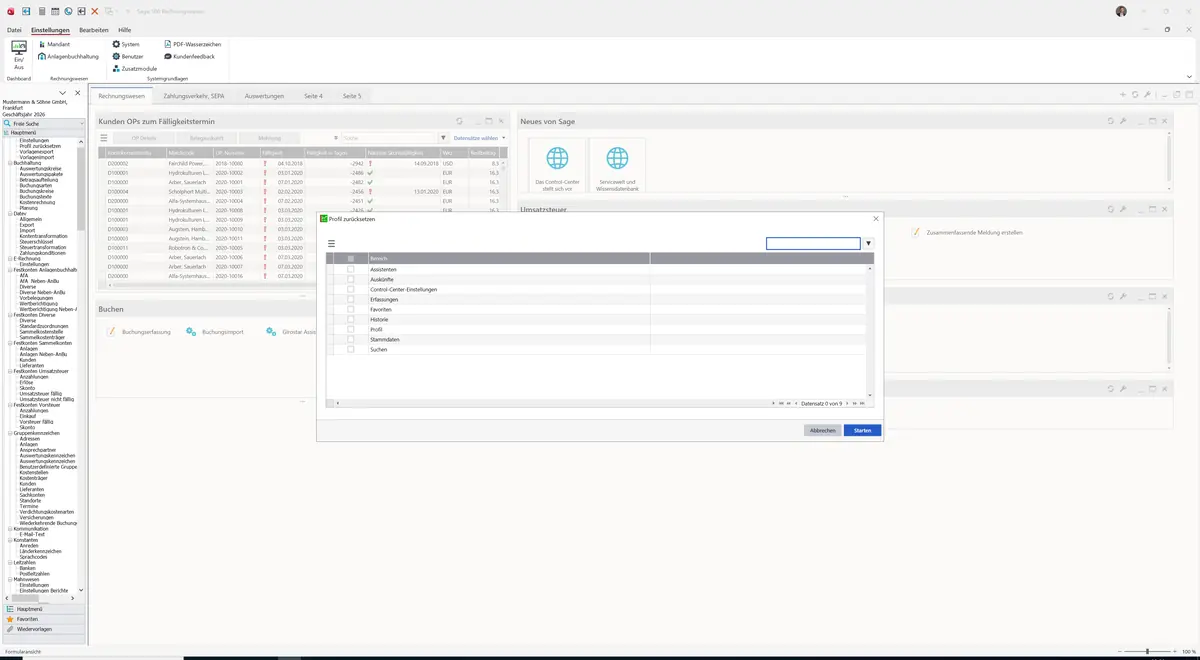The height and width of the screenshot is (660, 1200).
Task: Open the Benutzer settings
Action: click(x=128, y=57)
